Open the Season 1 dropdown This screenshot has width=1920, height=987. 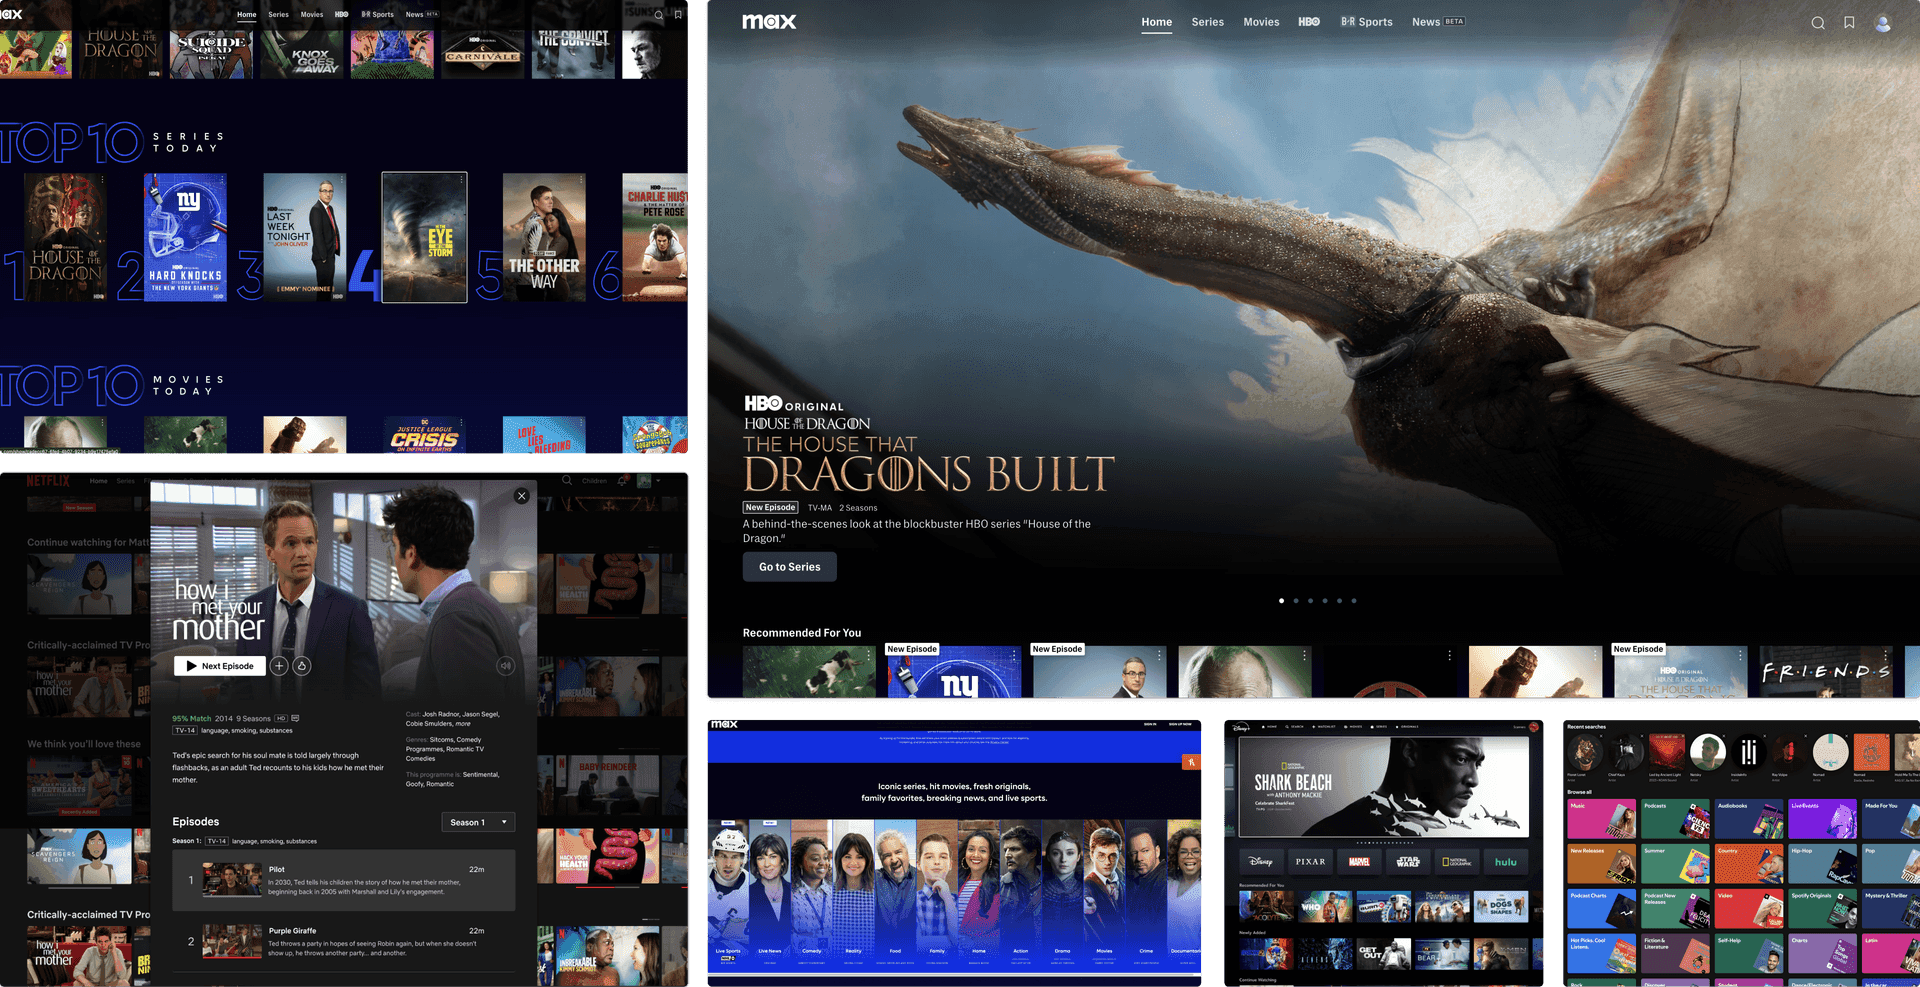(478, 822)
